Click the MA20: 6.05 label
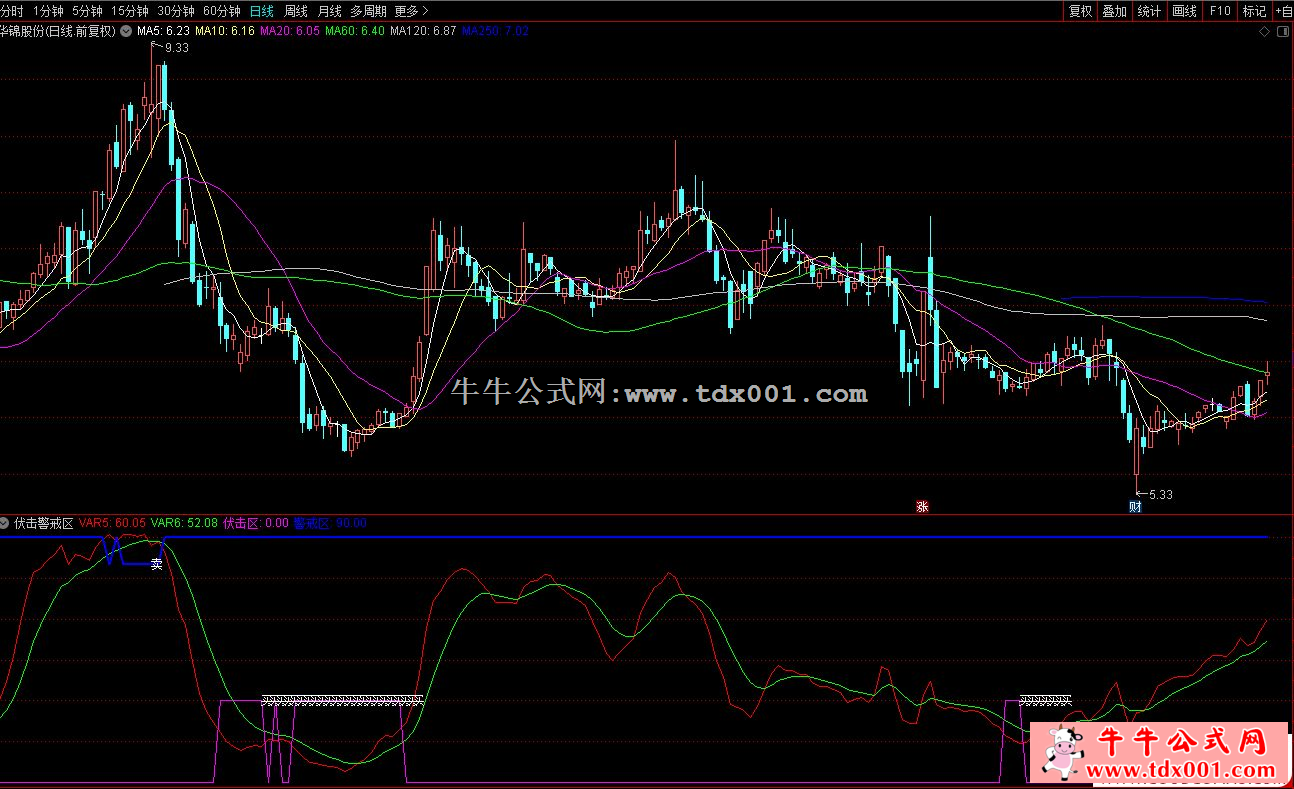 pyautogui.click(x=290, y=31)
